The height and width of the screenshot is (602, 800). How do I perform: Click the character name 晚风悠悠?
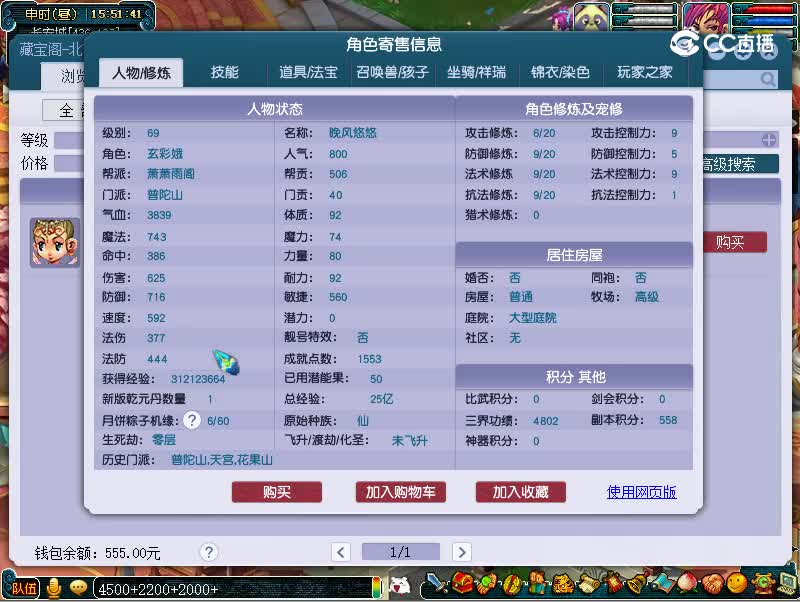(353, 133)
